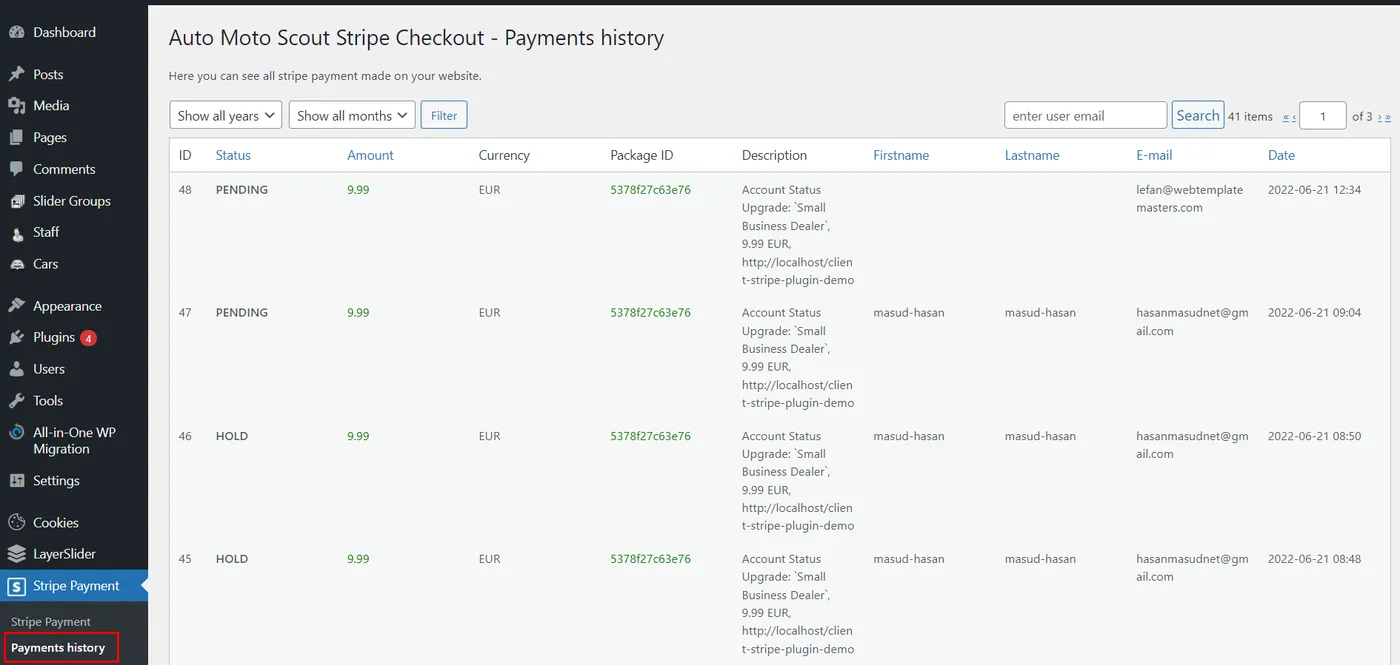Click the Description column header
The height and width of the screenshot is (665, 1400).
click(x=774, y=155)
